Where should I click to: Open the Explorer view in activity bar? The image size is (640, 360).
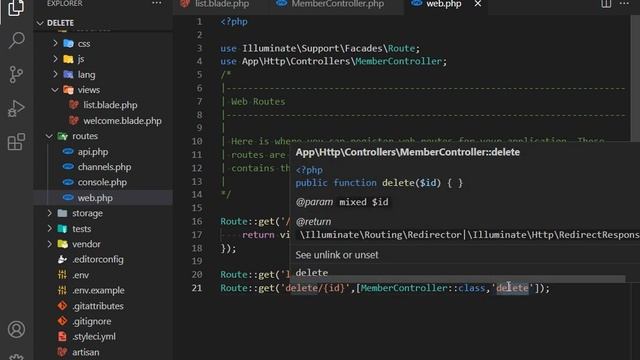(16, 8)
